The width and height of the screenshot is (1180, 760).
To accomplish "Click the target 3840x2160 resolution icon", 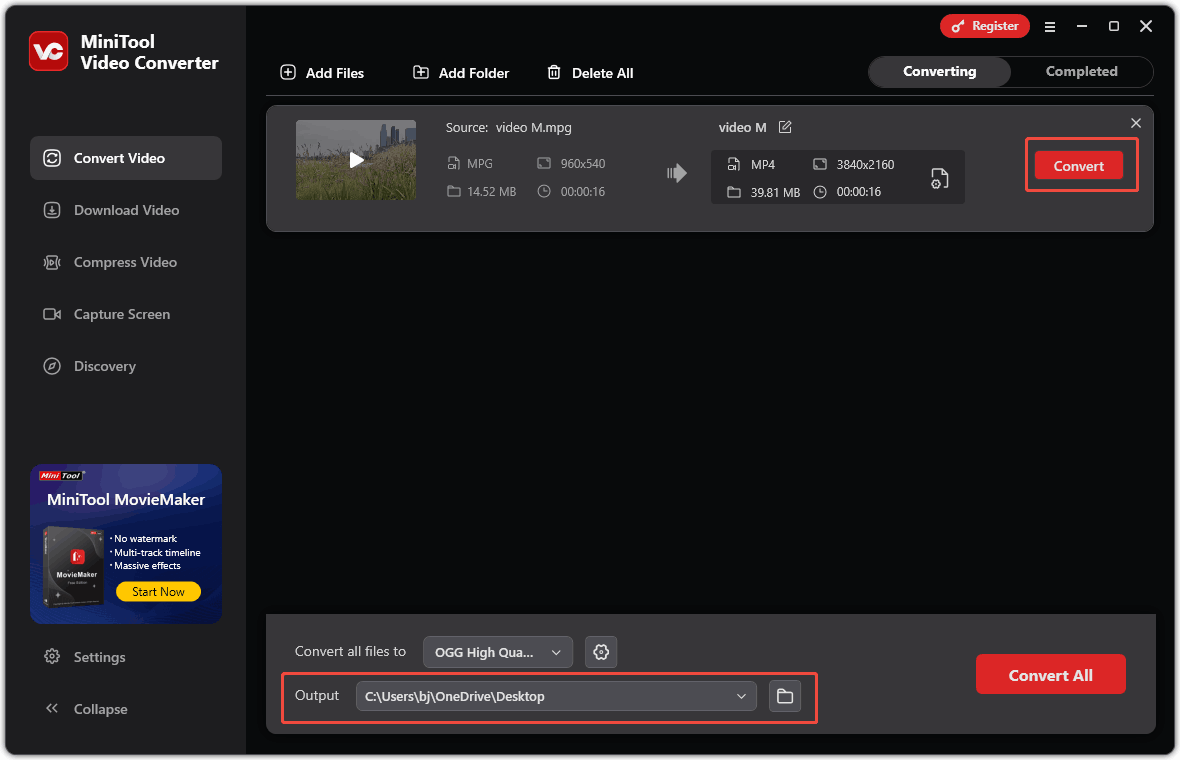I will tap(820, 164).
